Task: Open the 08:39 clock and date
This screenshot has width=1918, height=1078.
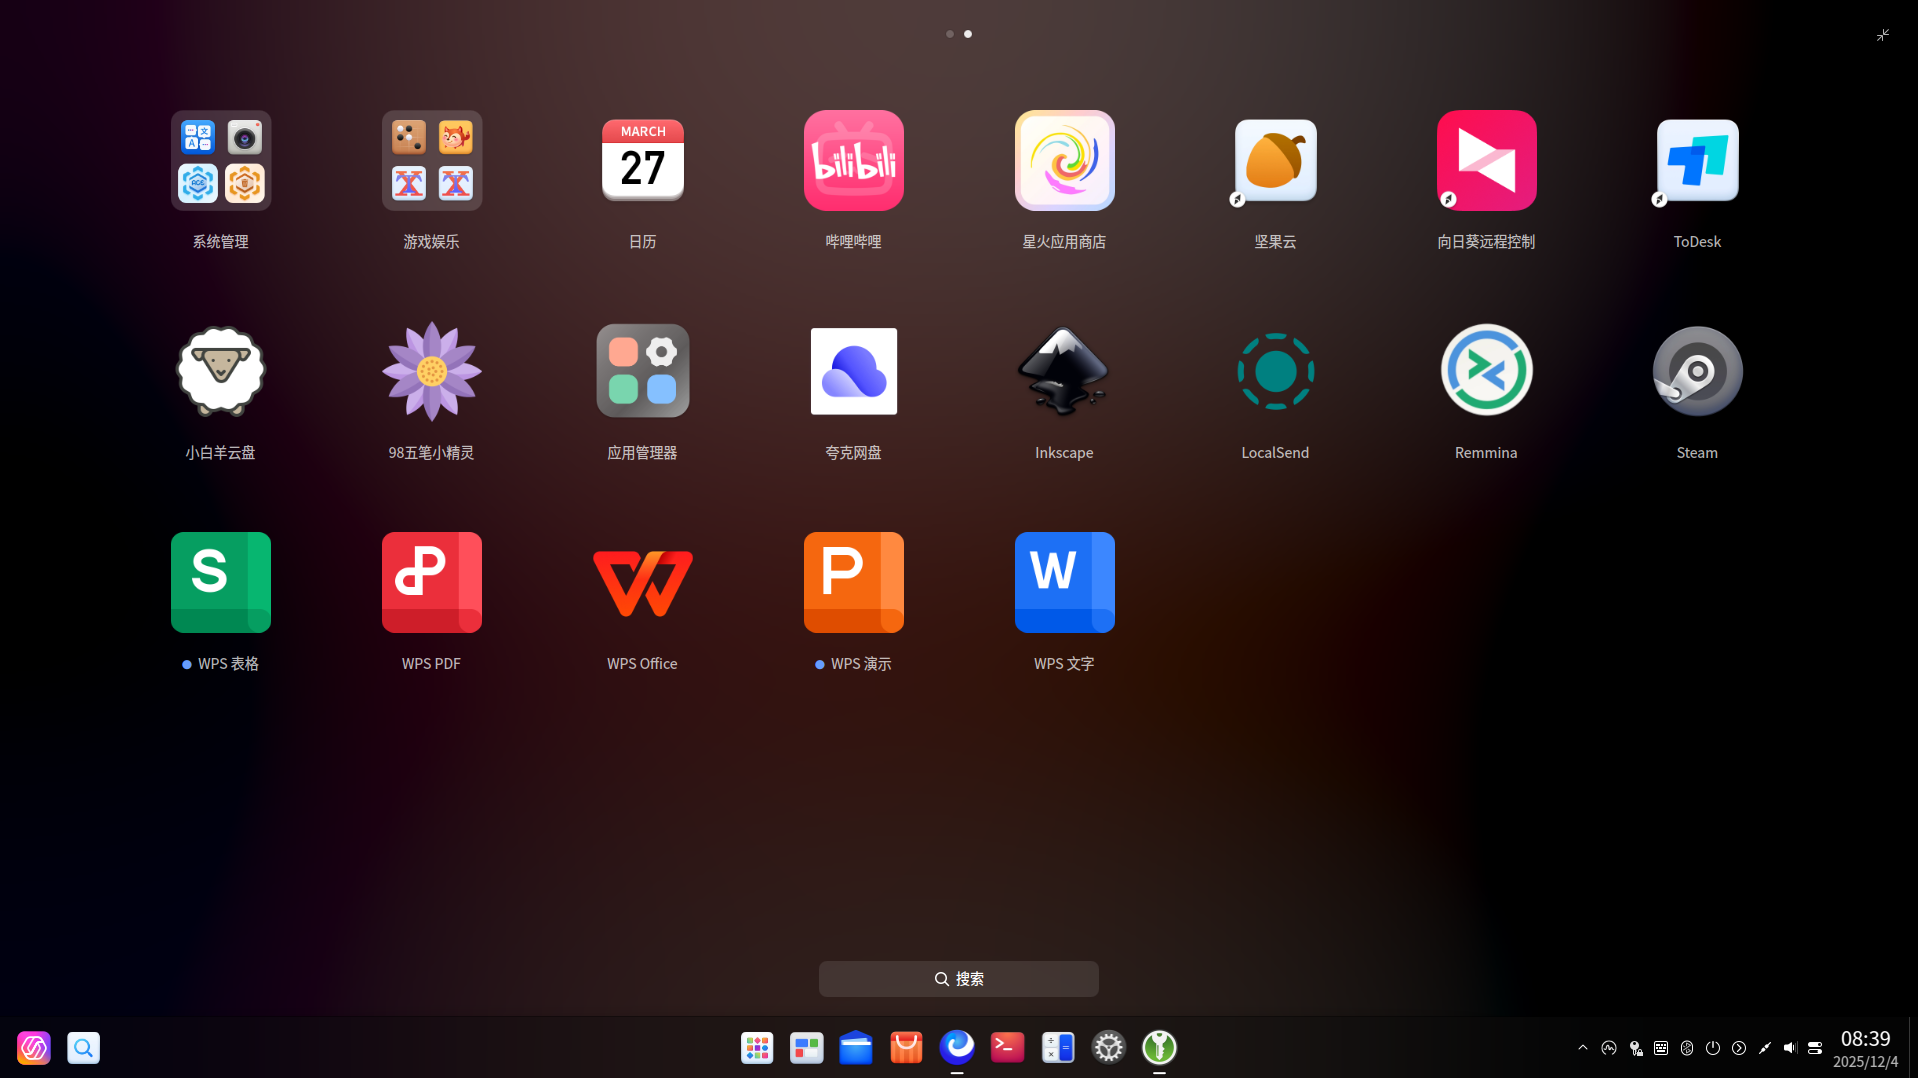Action: coord(1866,1048)
